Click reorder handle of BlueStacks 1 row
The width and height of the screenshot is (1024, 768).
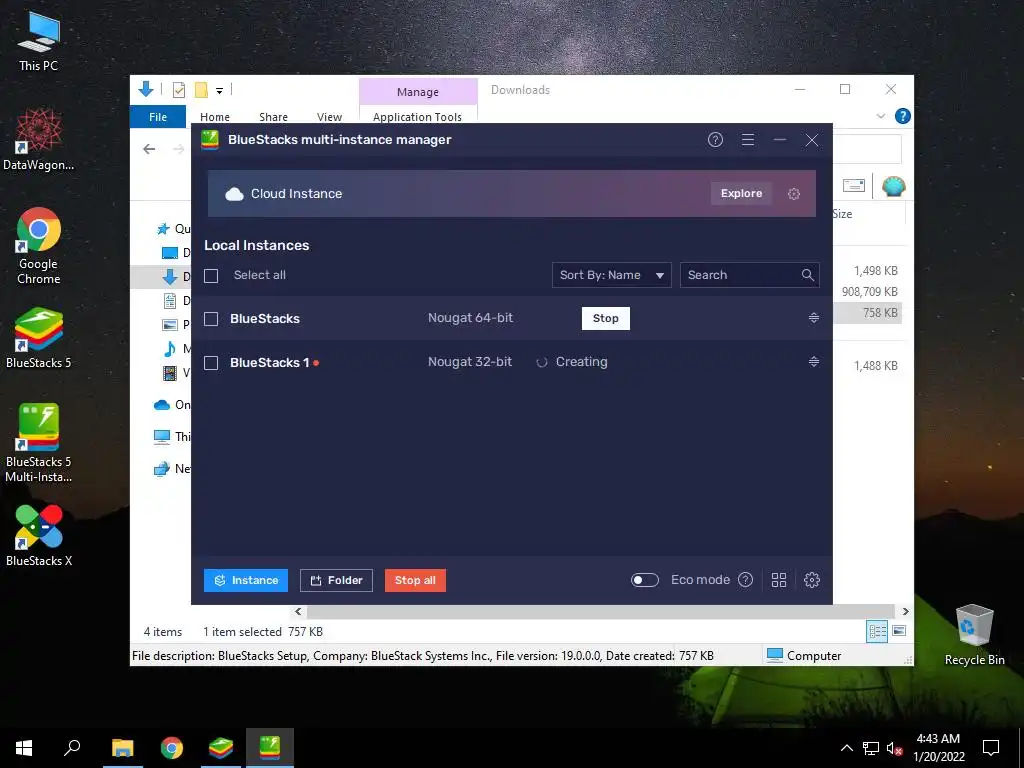click(x=814, y=362)
